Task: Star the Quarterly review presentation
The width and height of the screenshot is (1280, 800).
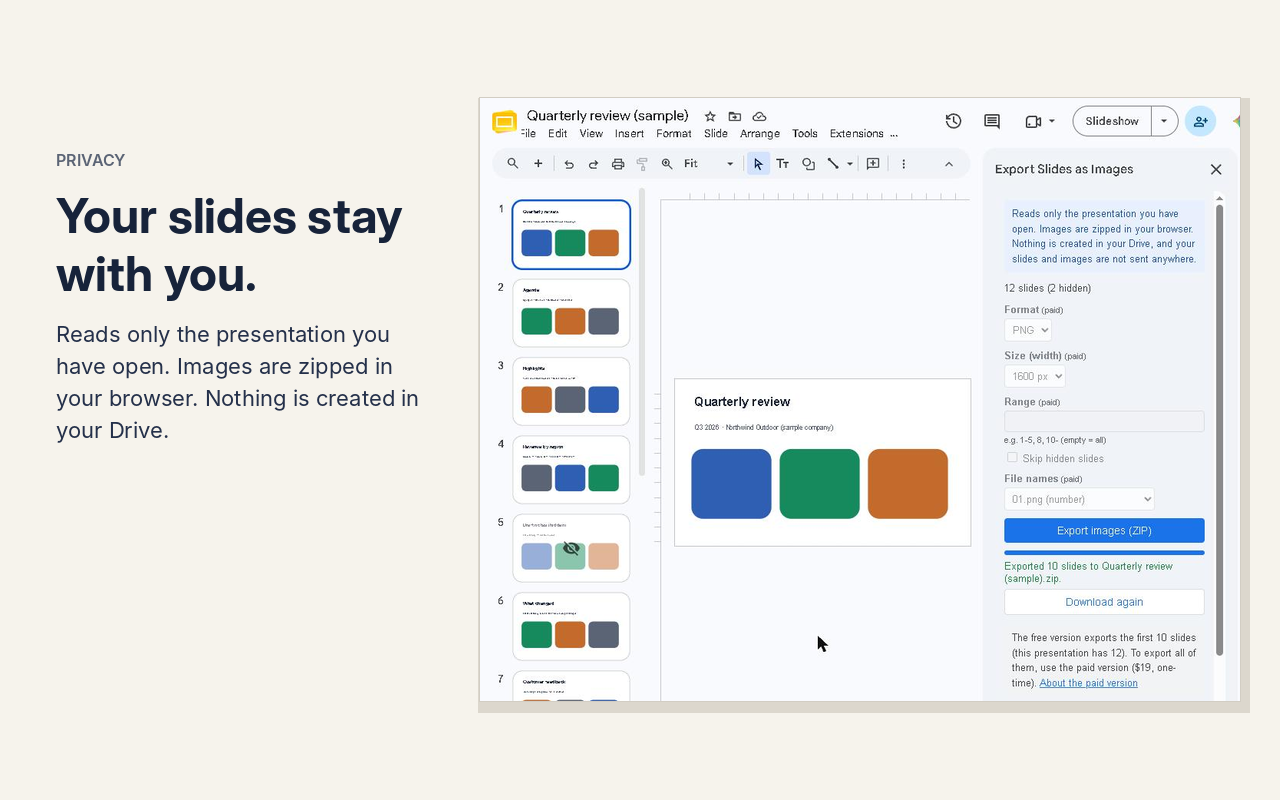Action: 710,116
